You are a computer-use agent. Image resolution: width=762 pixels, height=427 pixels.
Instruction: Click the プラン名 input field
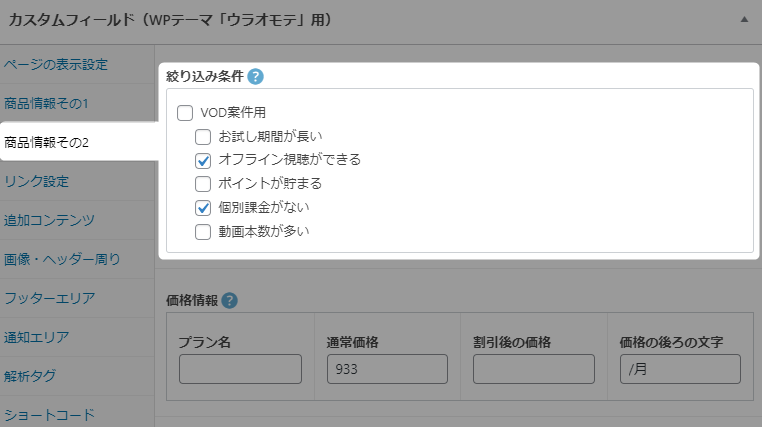(x=240, y=369)
